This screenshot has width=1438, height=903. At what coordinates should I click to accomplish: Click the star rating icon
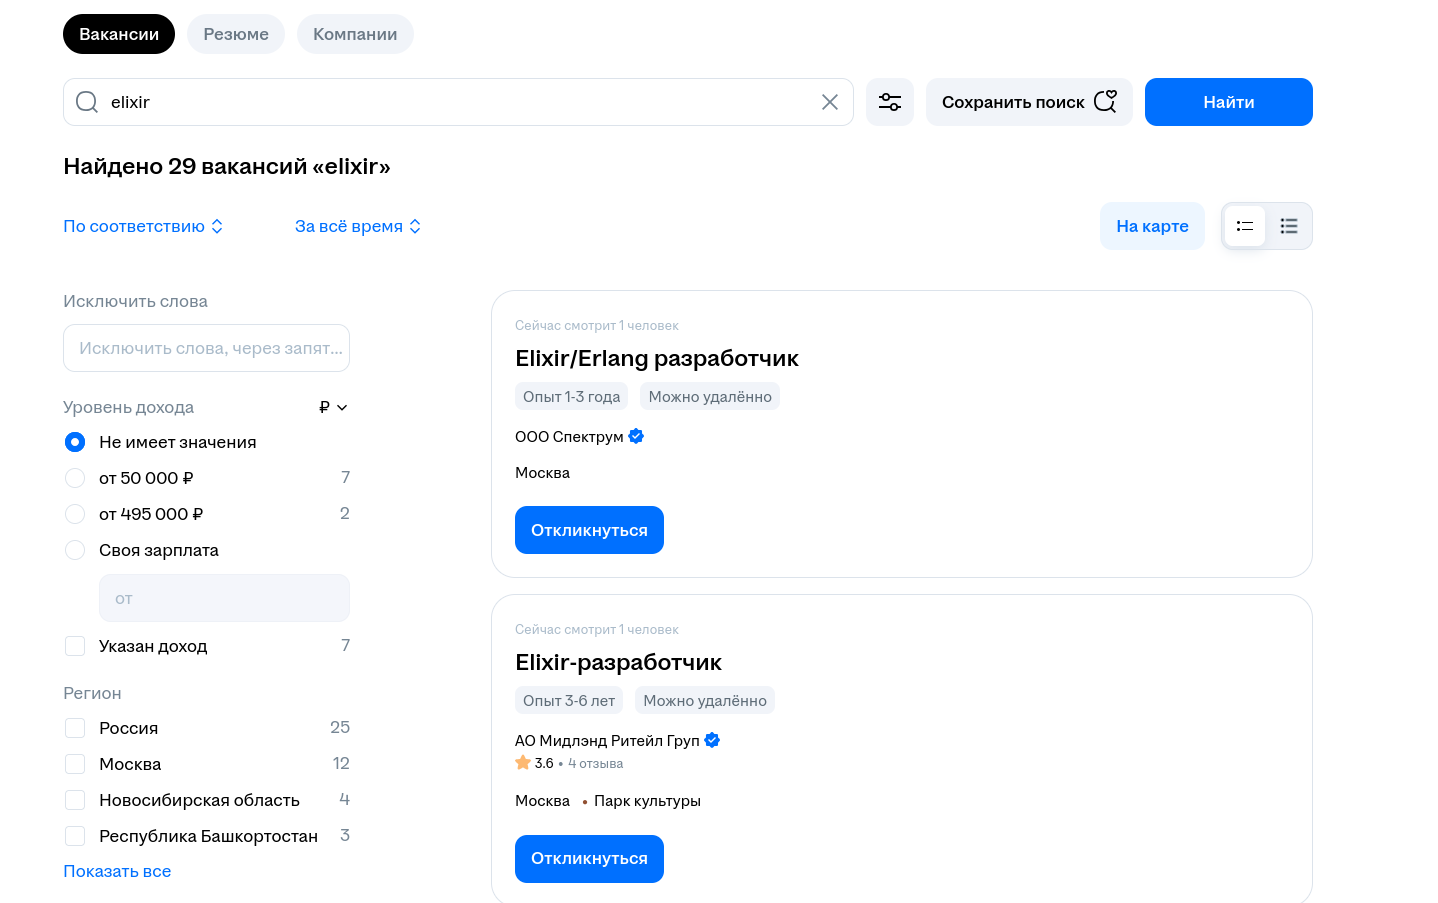(523, 763)
